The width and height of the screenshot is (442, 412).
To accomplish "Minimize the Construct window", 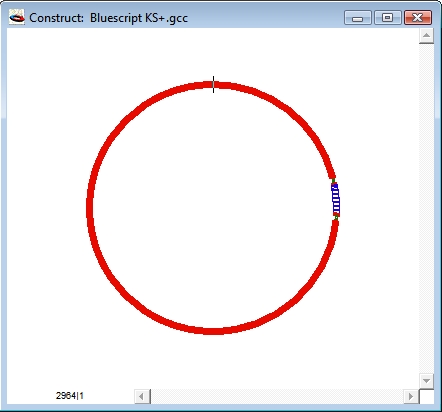I will pyautogui.click(x=358, y=17).
